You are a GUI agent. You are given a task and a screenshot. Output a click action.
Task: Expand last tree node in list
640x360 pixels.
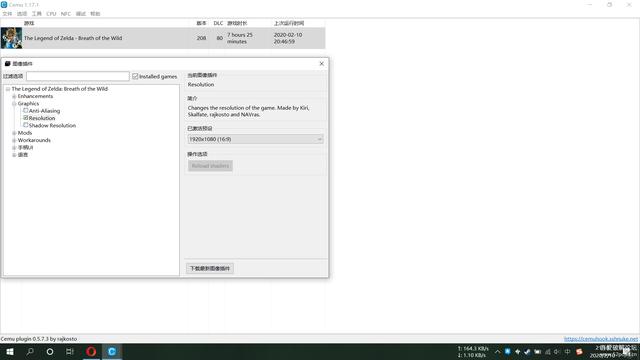pyautogui.click(x=14, y=155)
